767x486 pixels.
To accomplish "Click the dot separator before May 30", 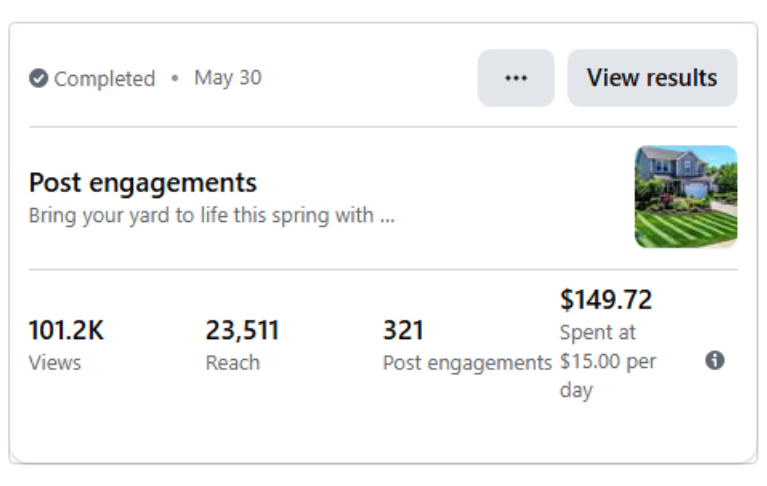I will (x=175, y=78).
